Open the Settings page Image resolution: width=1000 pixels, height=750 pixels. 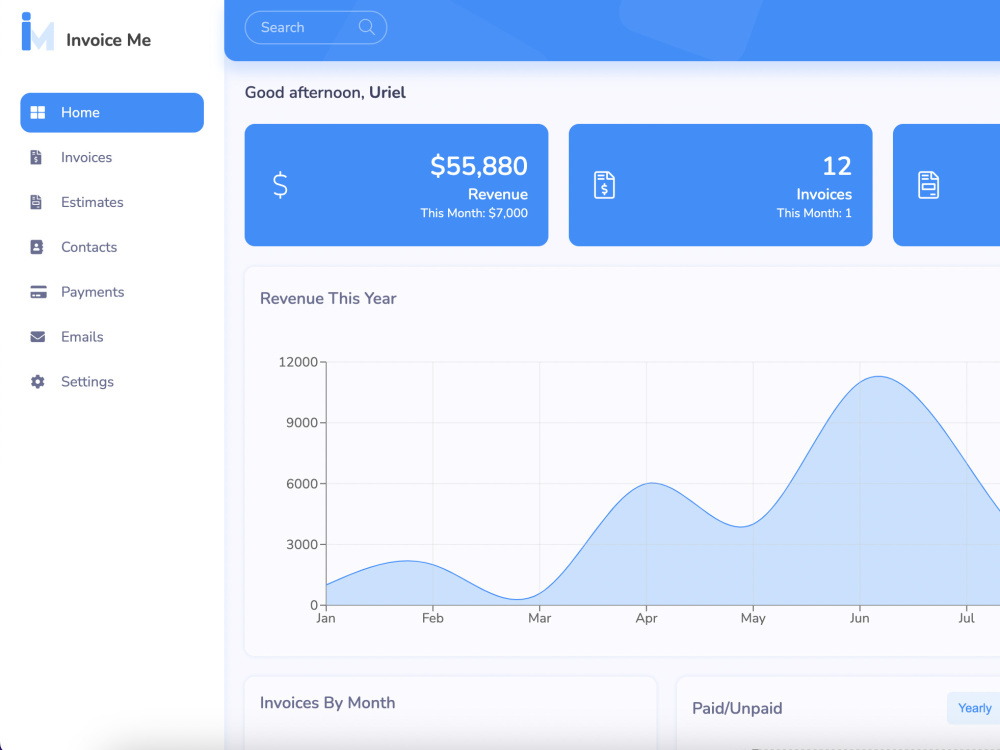tap(112, 381)
